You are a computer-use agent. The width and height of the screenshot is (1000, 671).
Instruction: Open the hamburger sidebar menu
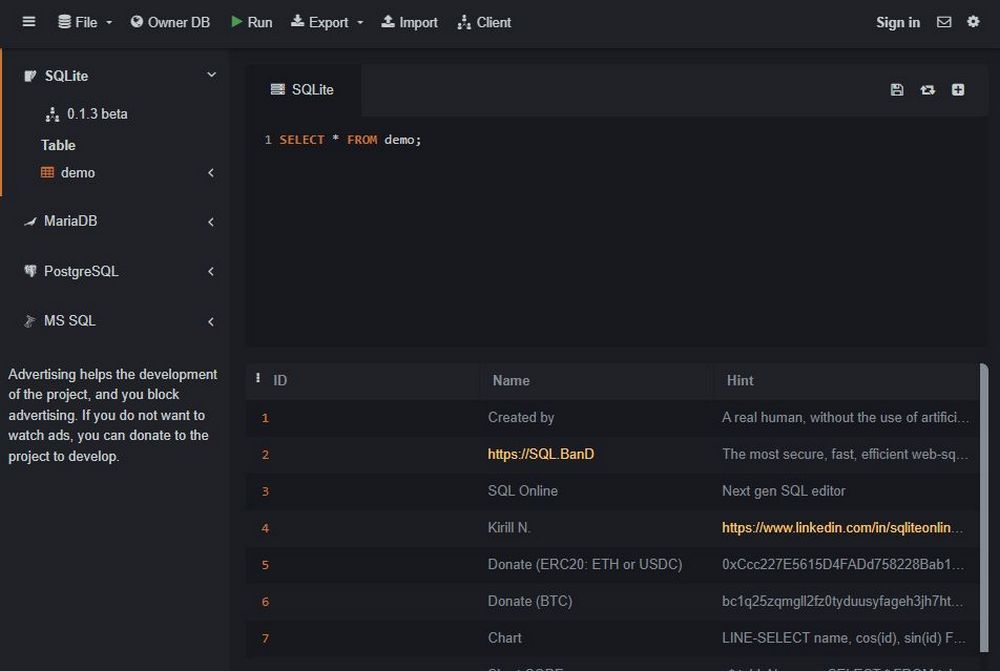(x=29, y=22)
